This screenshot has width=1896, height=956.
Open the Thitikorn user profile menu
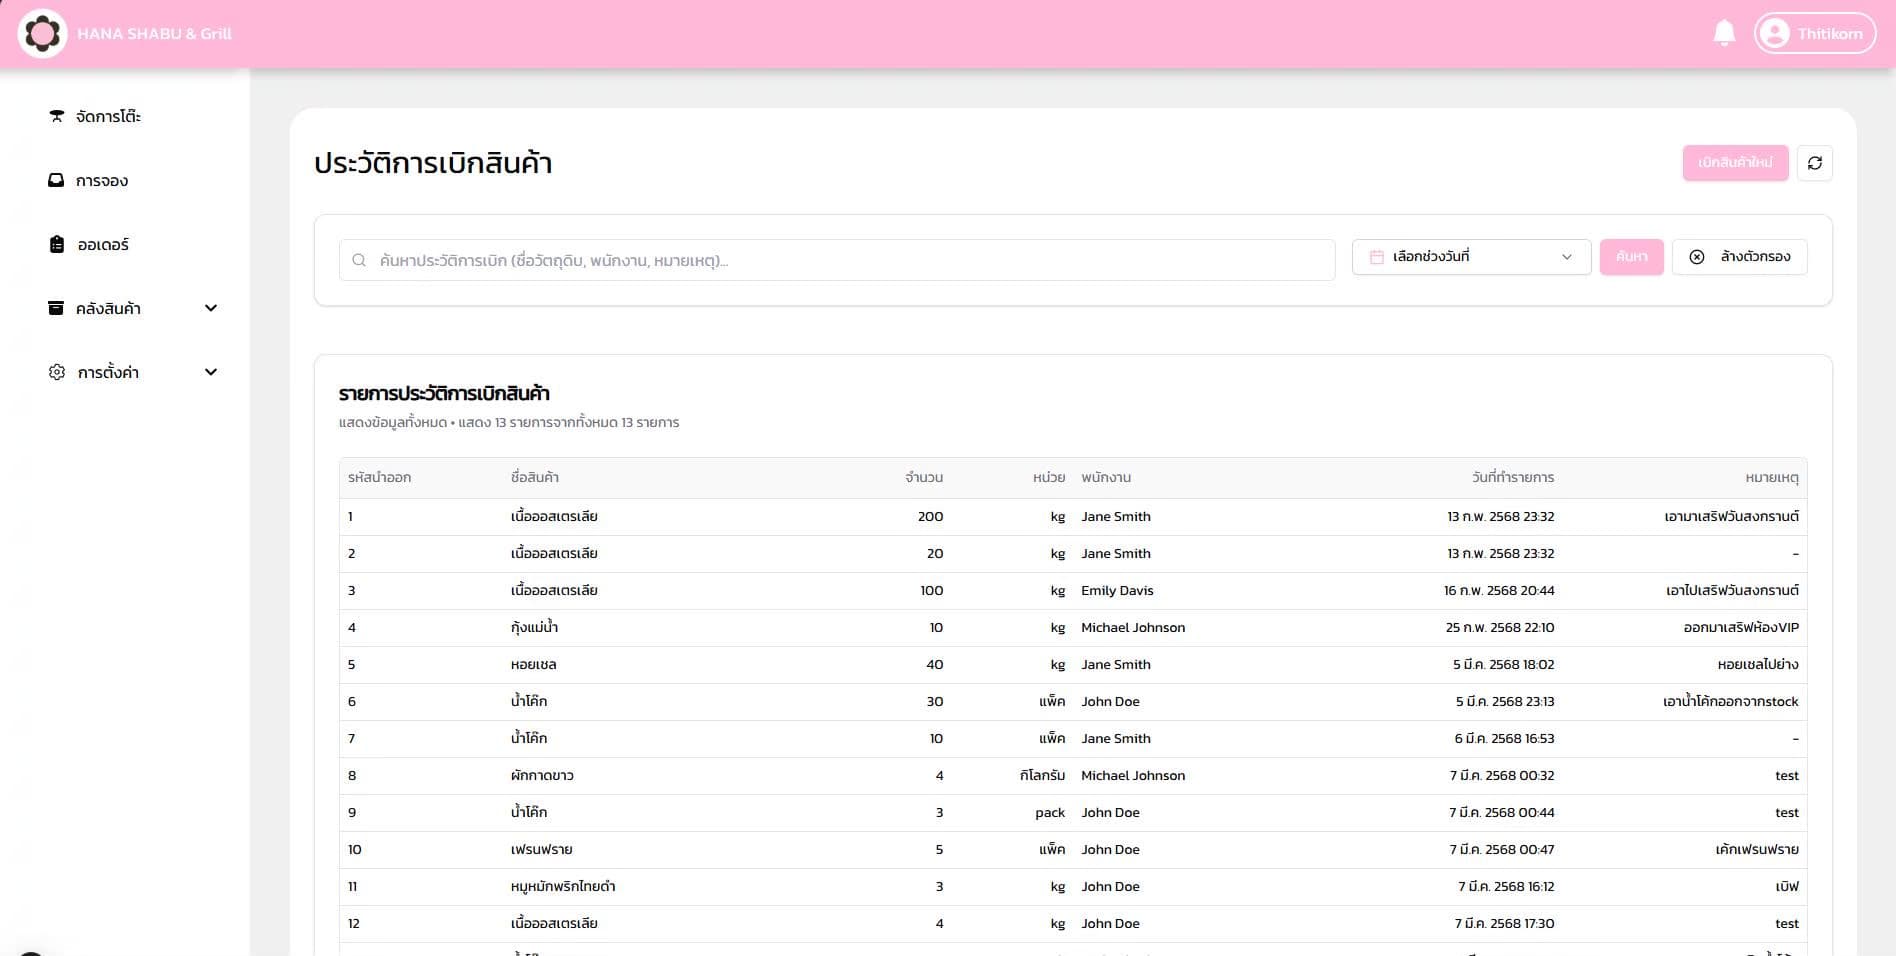point(1814,32)
